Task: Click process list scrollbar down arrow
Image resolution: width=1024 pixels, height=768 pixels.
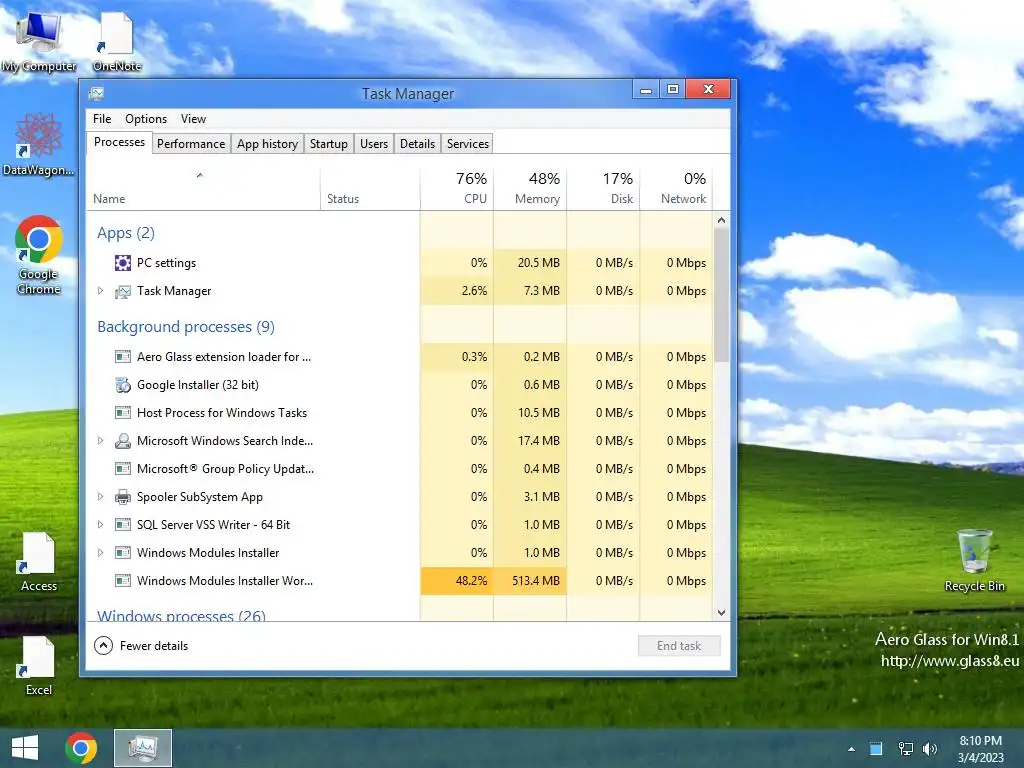Action: point(721,613)
